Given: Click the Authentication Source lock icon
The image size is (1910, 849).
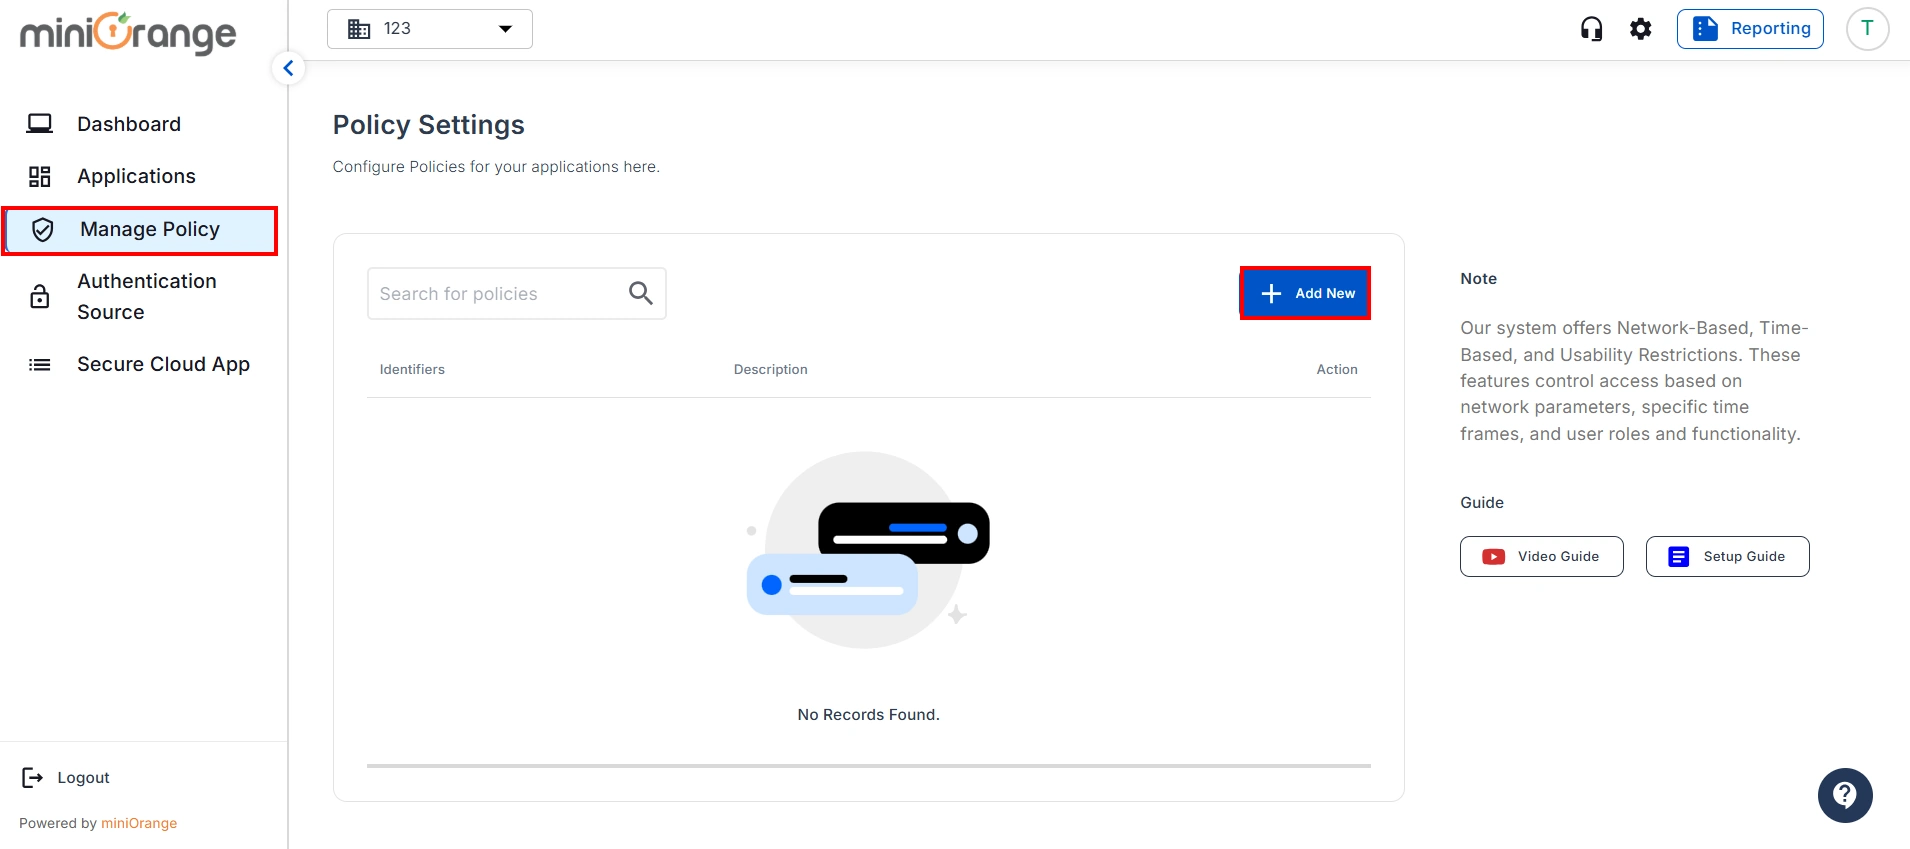Looking at the screenshot, I should [x=40, y=297].
